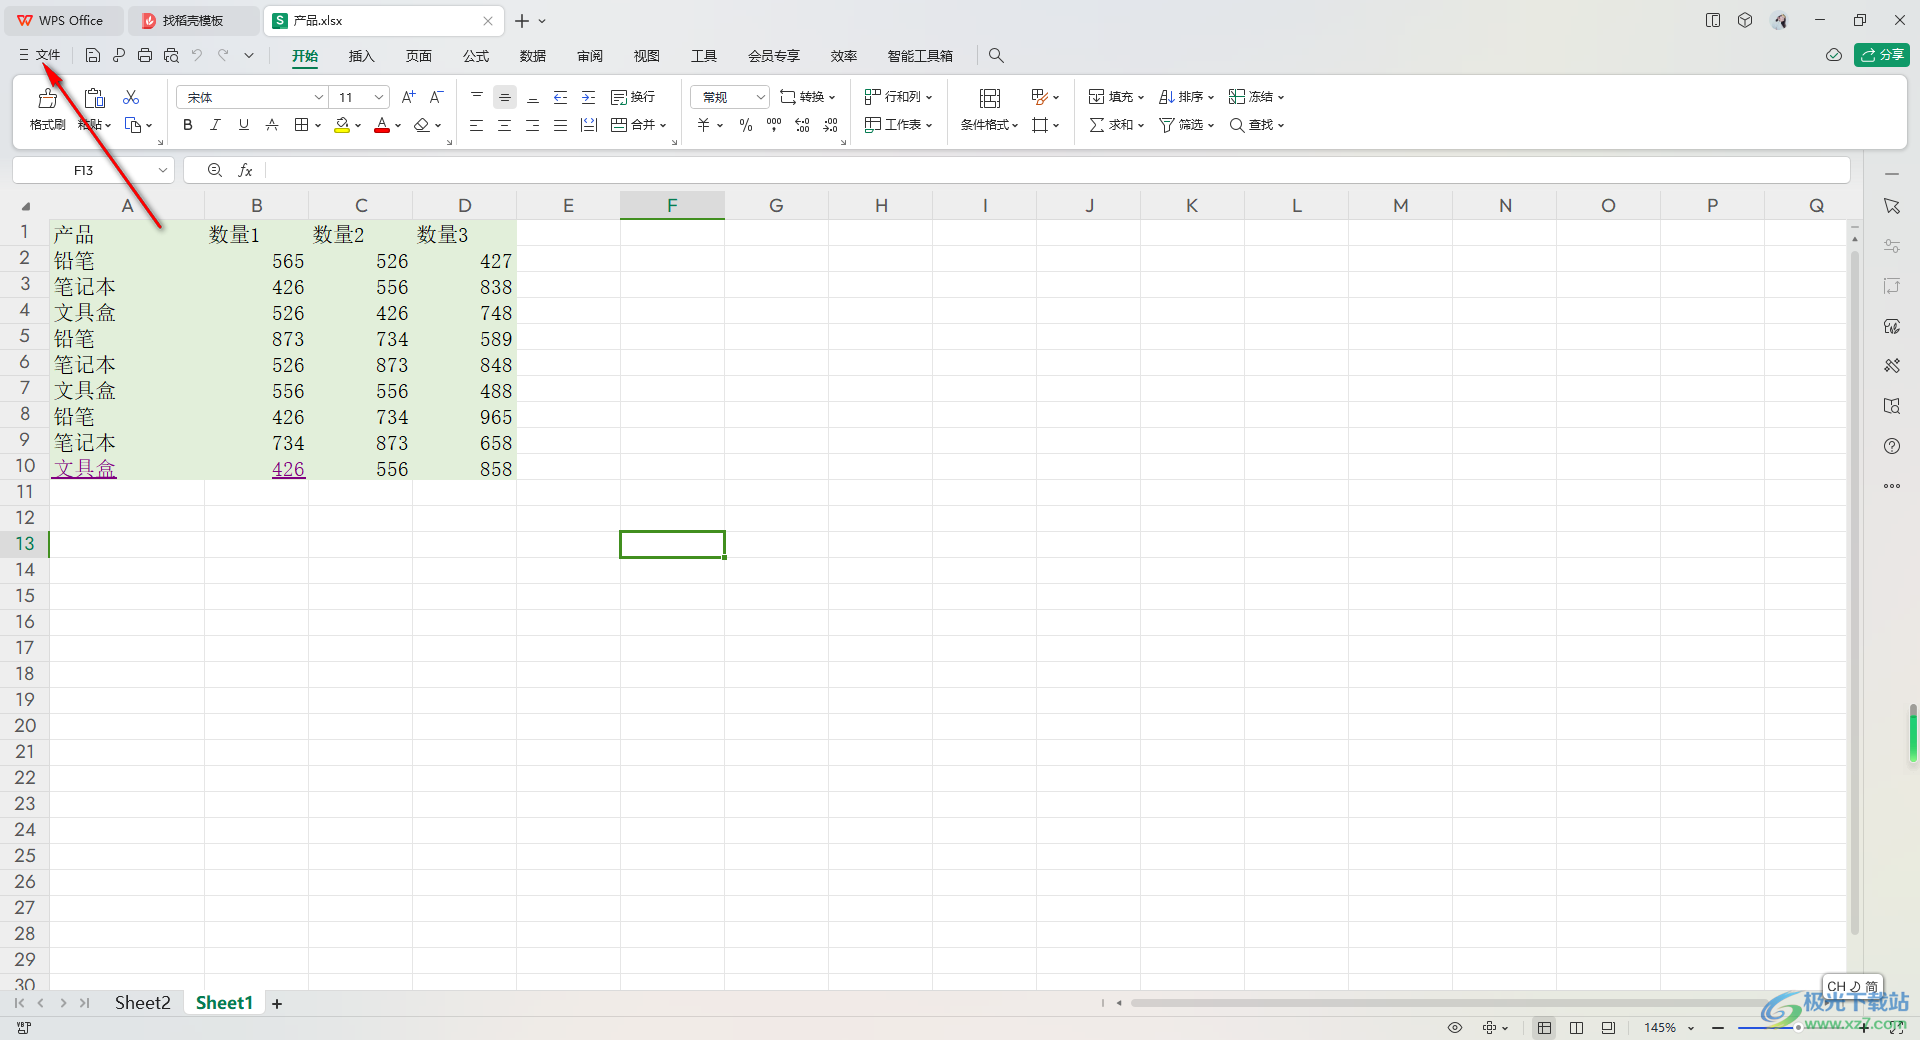Add a new sheet with plus button
1920x1040 pixels.
277,1003
